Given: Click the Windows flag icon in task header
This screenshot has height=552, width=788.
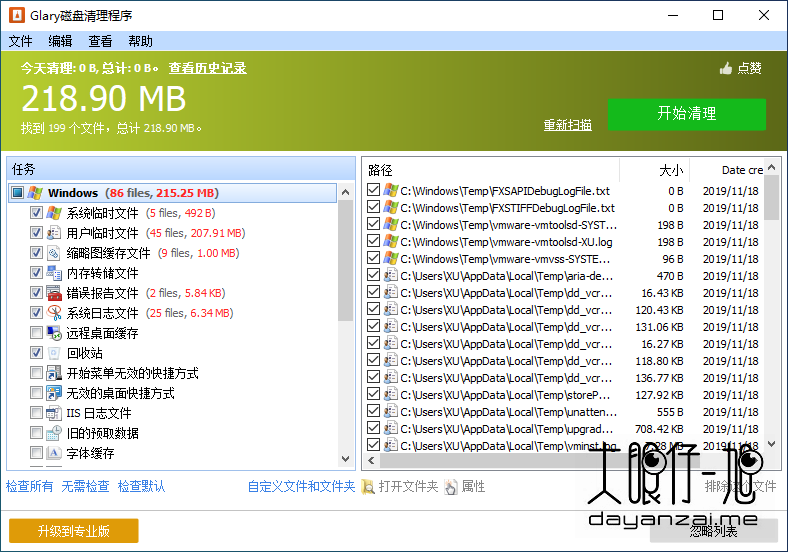Looking at the screenshot, I should (x=35, y=193).
